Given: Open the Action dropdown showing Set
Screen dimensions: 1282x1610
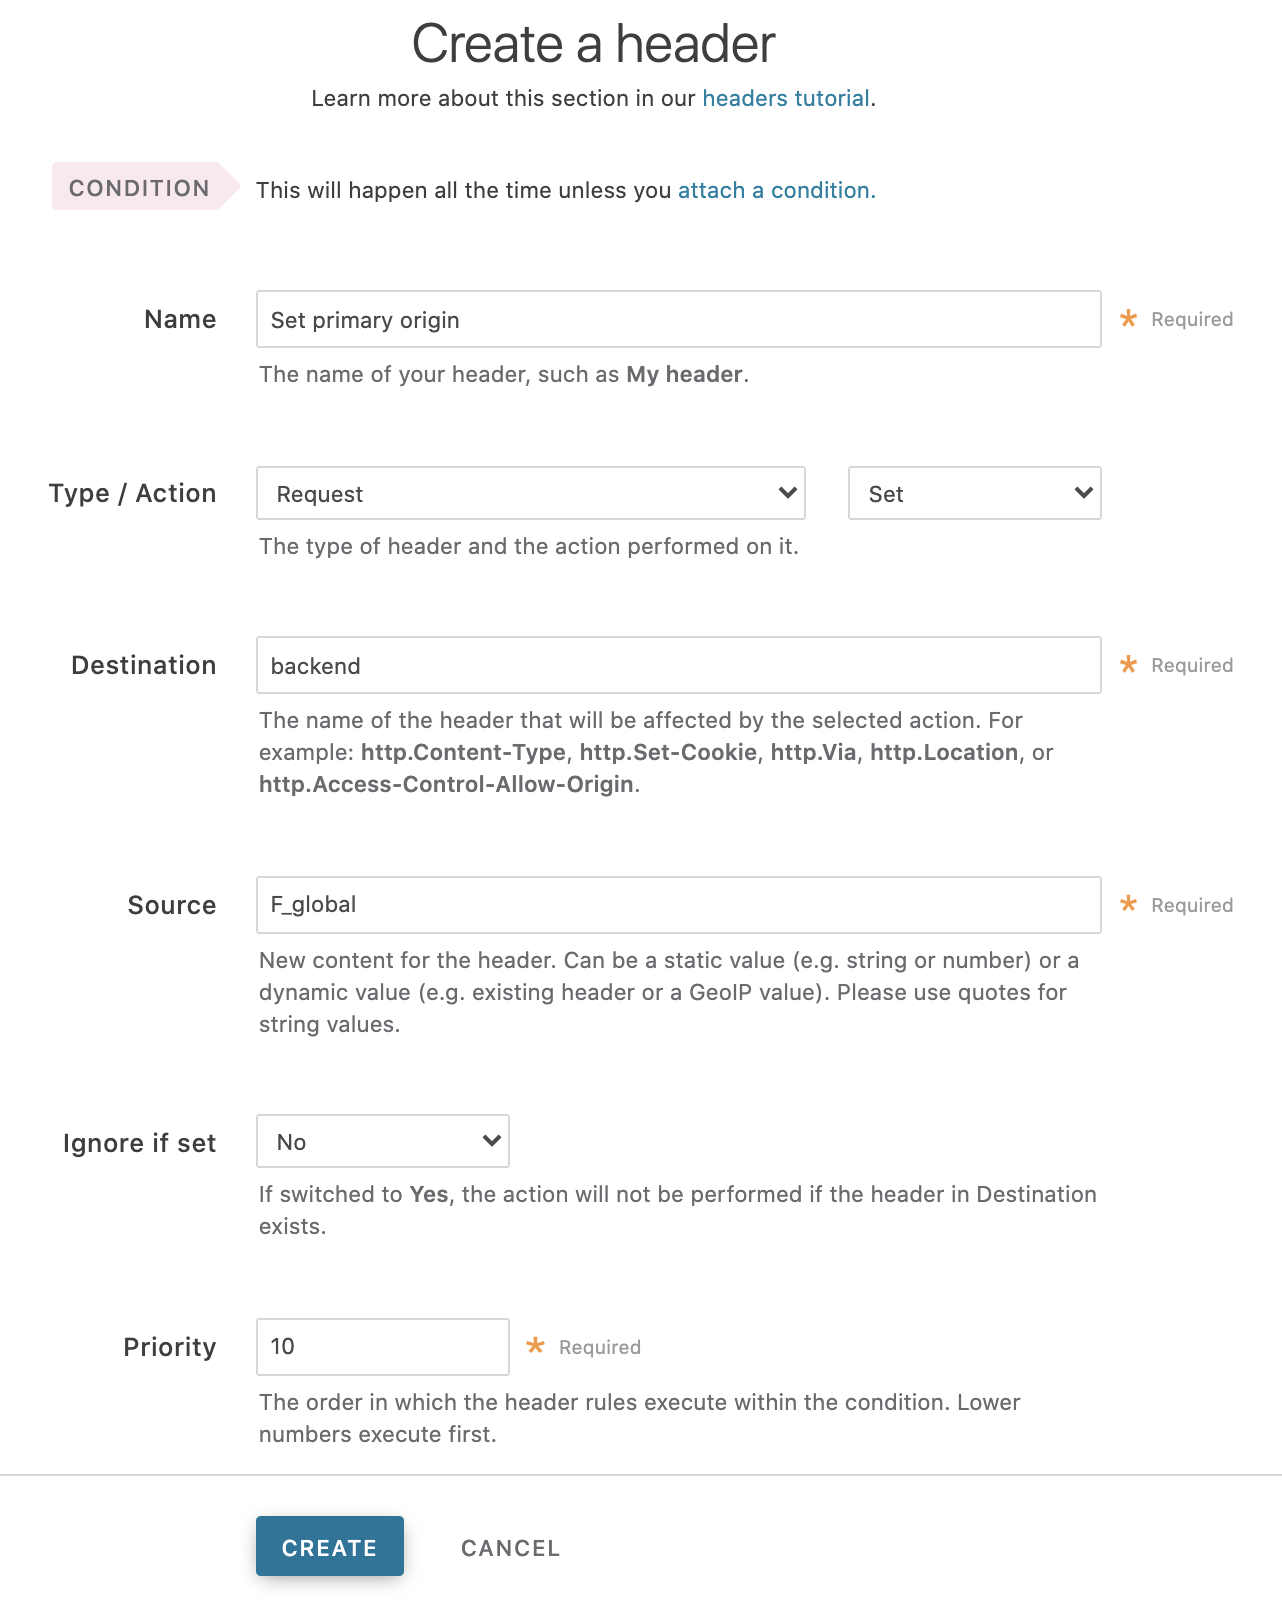Looking at the screenshot, I should click(973, 493).
